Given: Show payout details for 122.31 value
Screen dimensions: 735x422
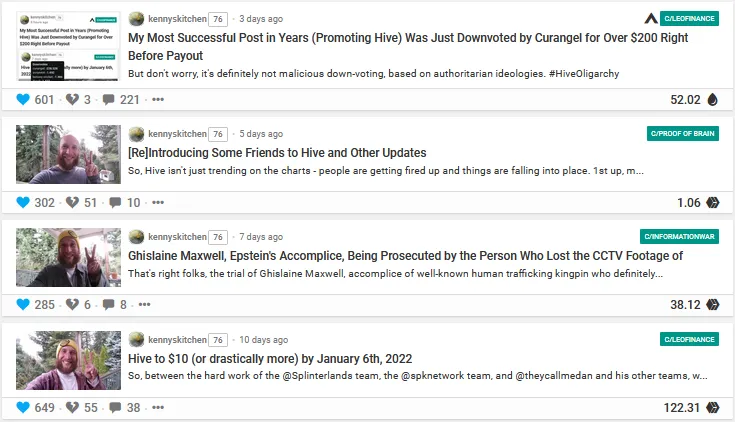Looking at the screenshot, I should [x=682, y=407].
